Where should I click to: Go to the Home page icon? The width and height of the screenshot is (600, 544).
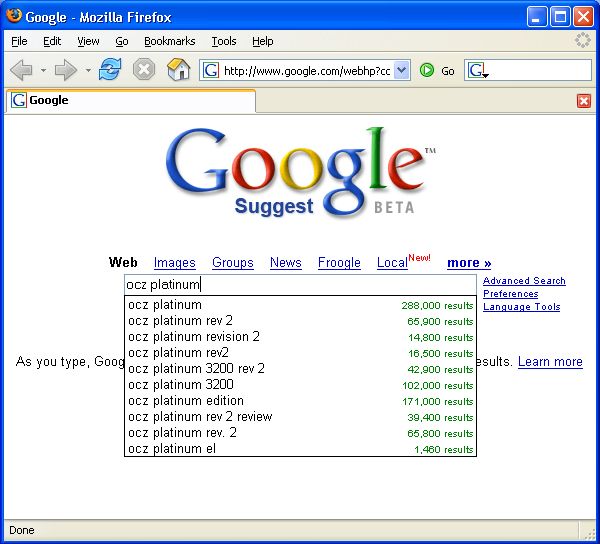(x=178, y=70)
